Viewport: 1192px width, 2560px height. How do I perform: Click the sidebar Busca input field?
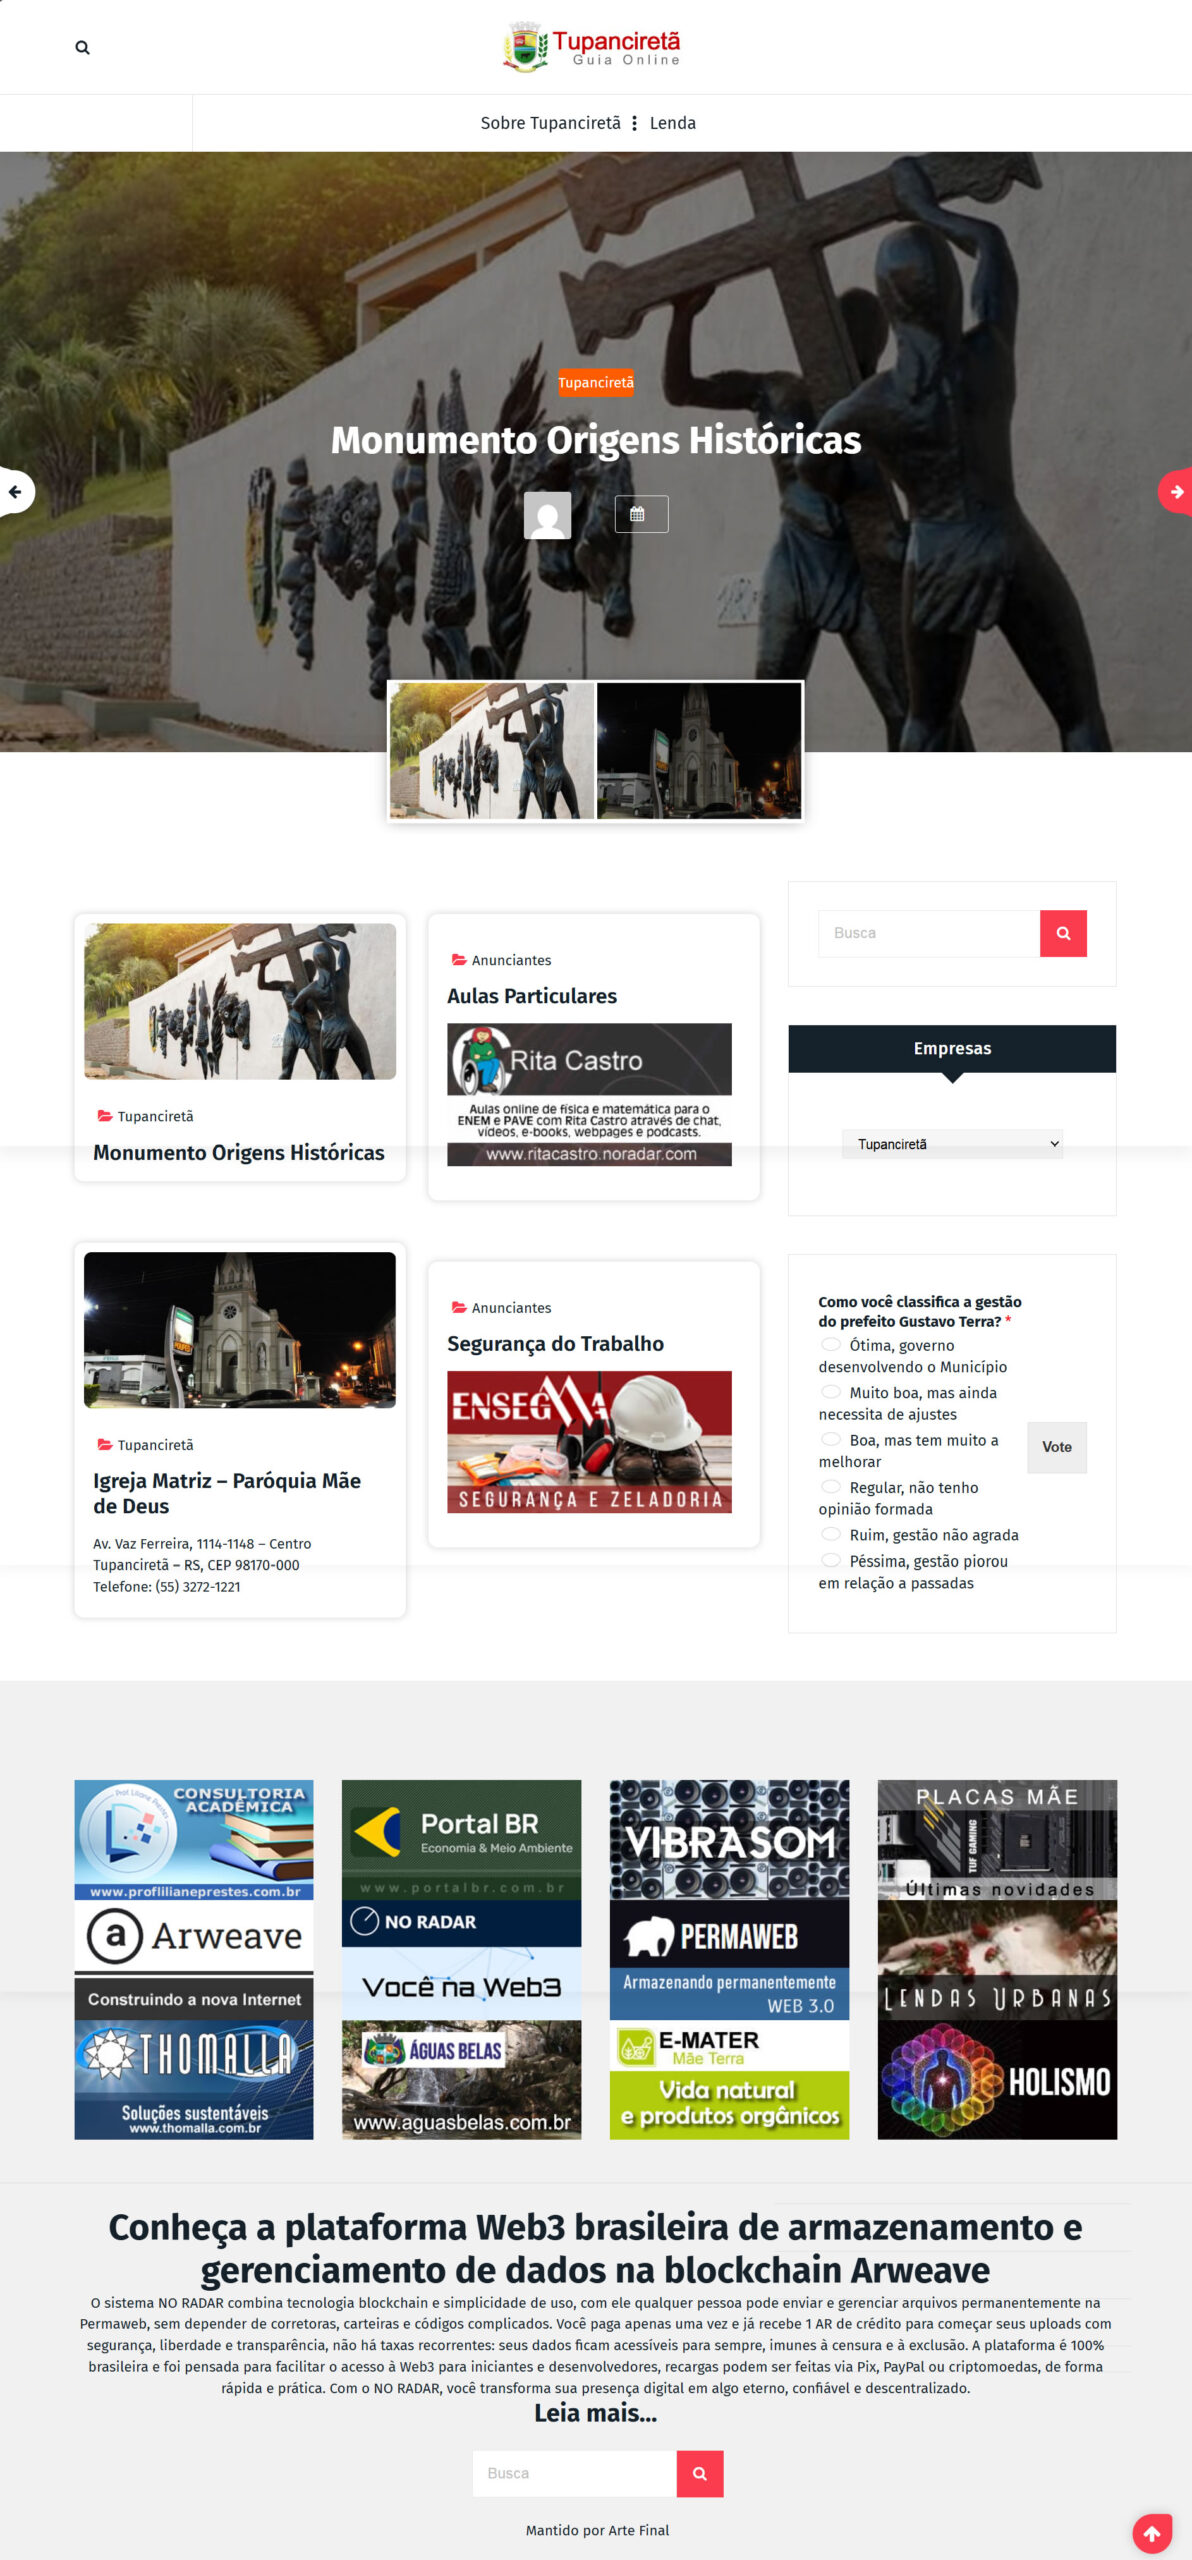click(928, 933)
